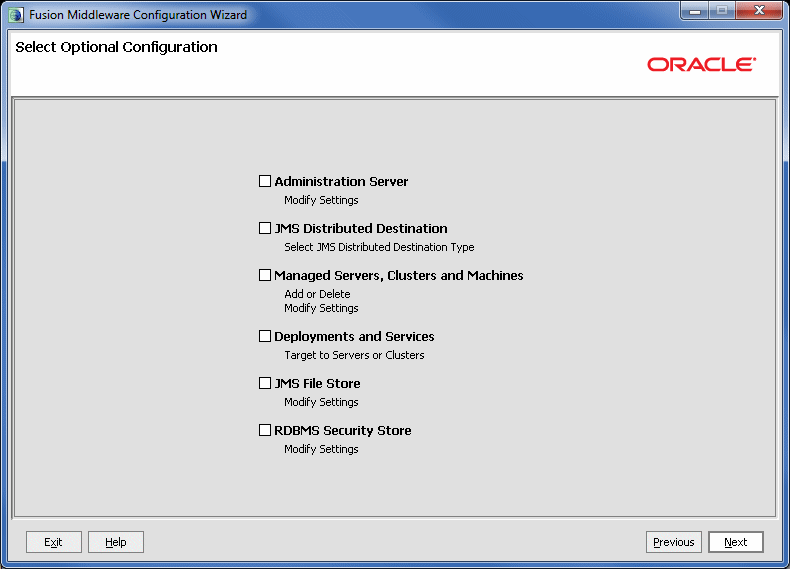Viewport: 790px width, 569px height.
Task: Open Help for this wizard
Action: [x=116, y=542]
